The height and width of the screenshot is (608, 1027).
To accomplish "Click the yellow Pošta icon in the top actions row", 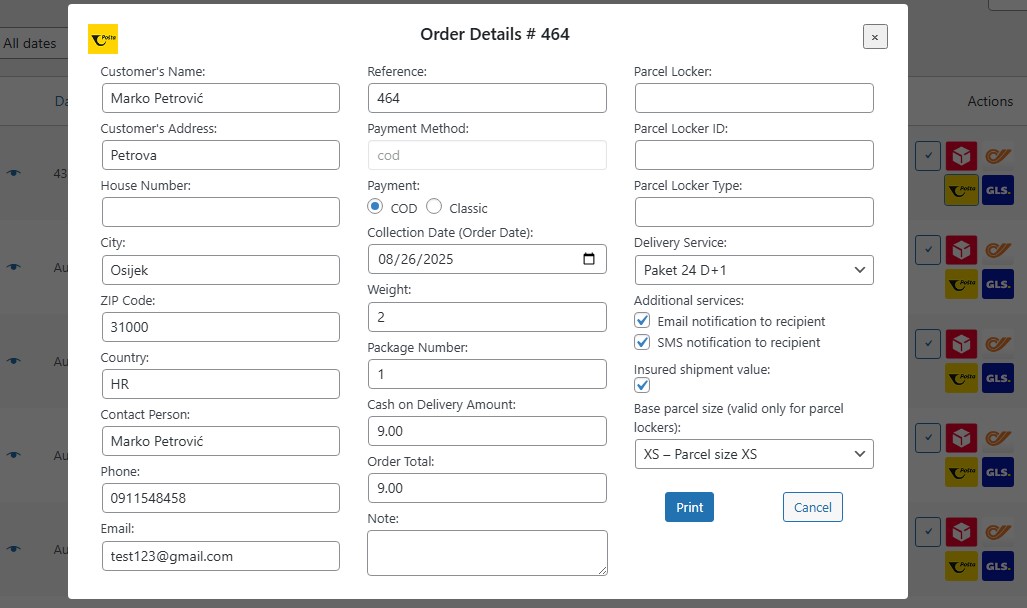I will click(961, 190).
